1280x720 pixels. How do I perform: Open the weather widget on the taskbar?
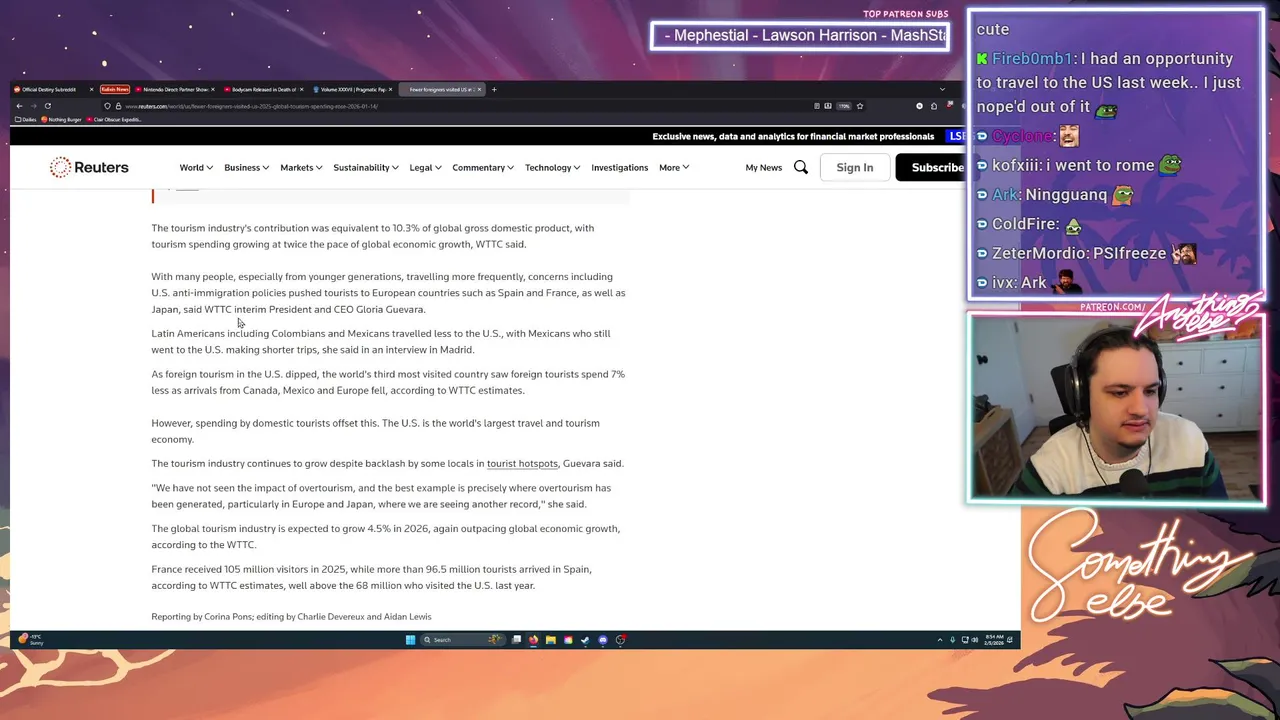pos(30,639)
